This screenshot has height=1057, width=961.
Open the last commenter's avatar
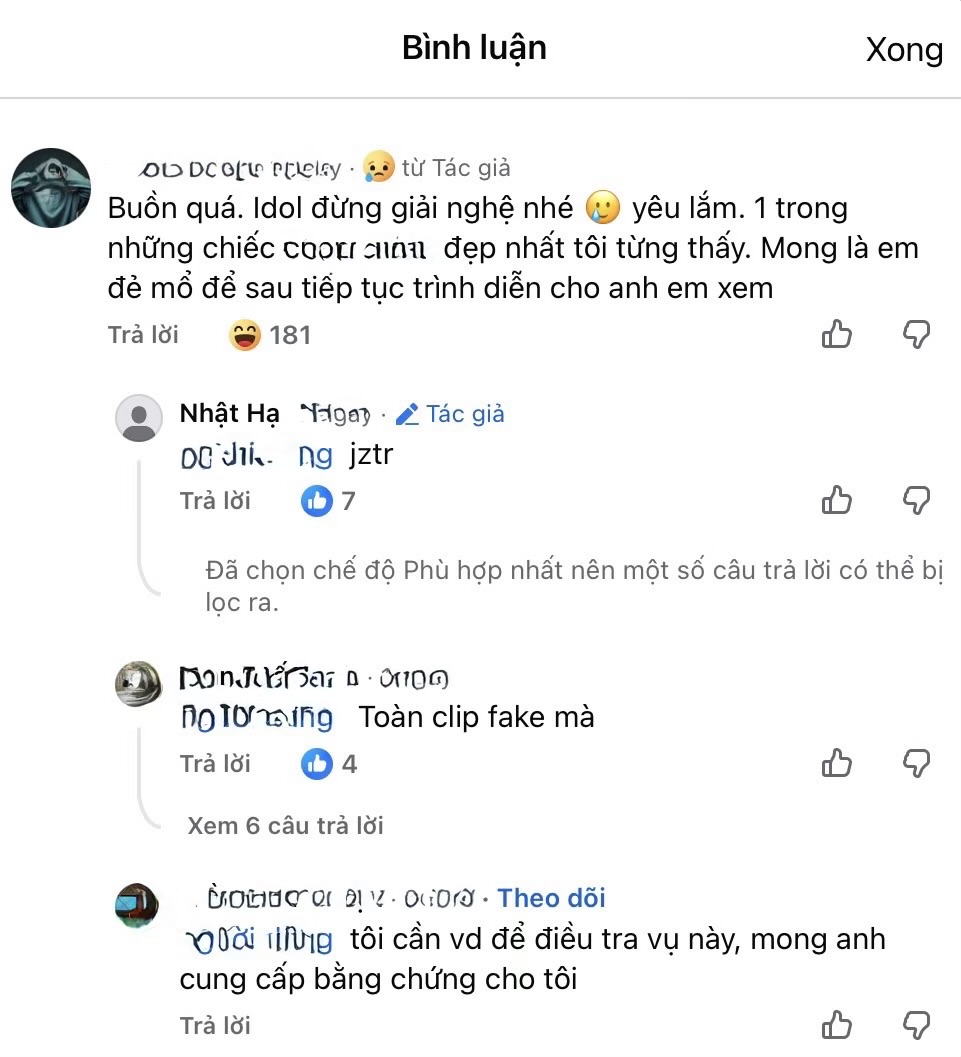point(135,906)
